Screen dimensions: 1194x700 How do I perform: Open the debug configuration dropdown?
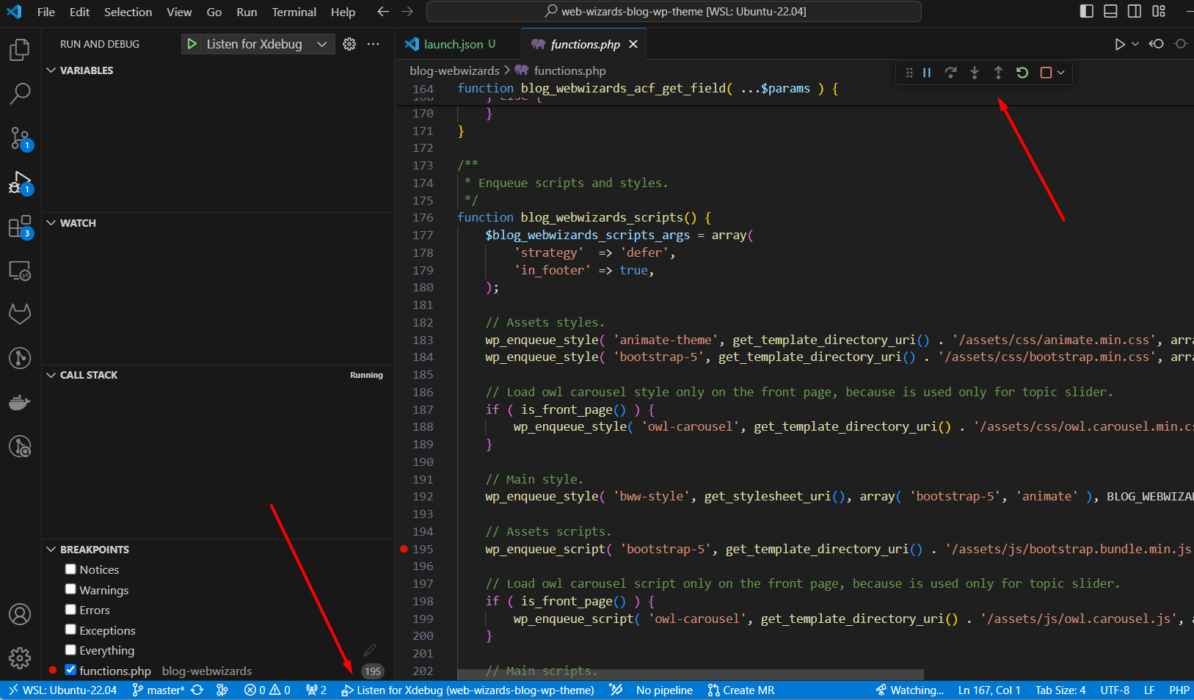pyautogui.click(x=322, y=44)
